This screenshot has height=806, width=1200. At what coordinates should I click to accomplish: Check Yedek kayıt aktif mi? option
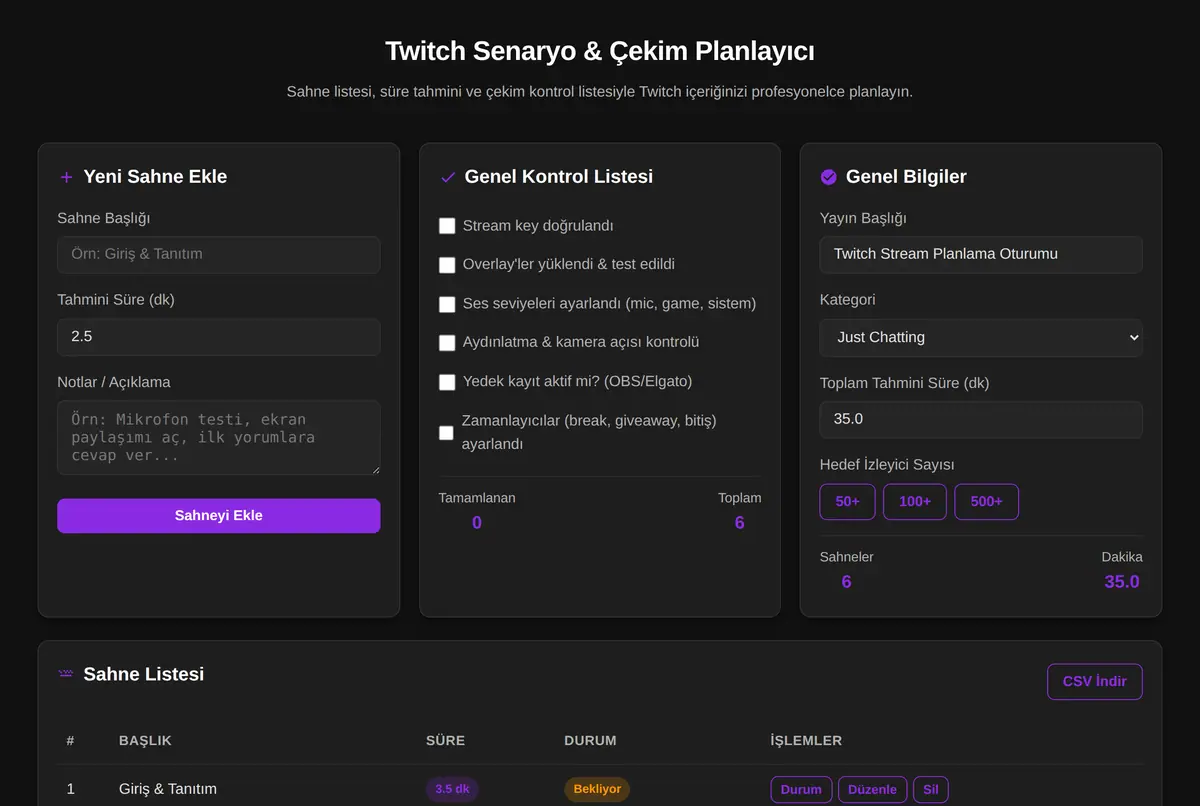click(x=447, y=382)
